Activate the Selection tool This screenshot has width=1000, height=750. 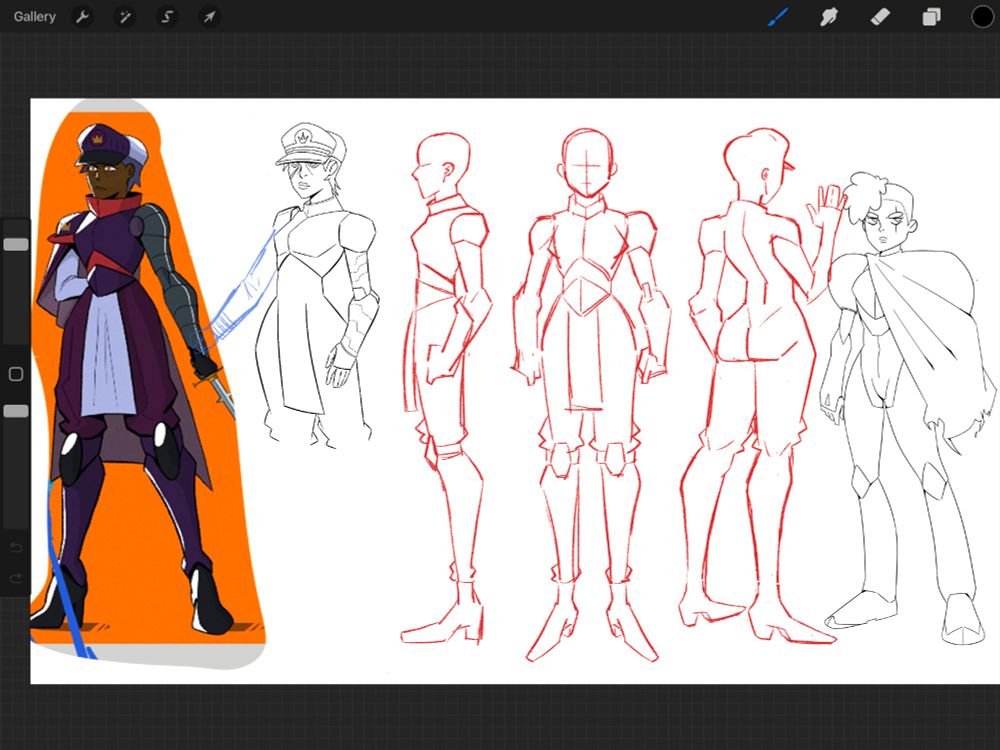click(x=167, y=17)
